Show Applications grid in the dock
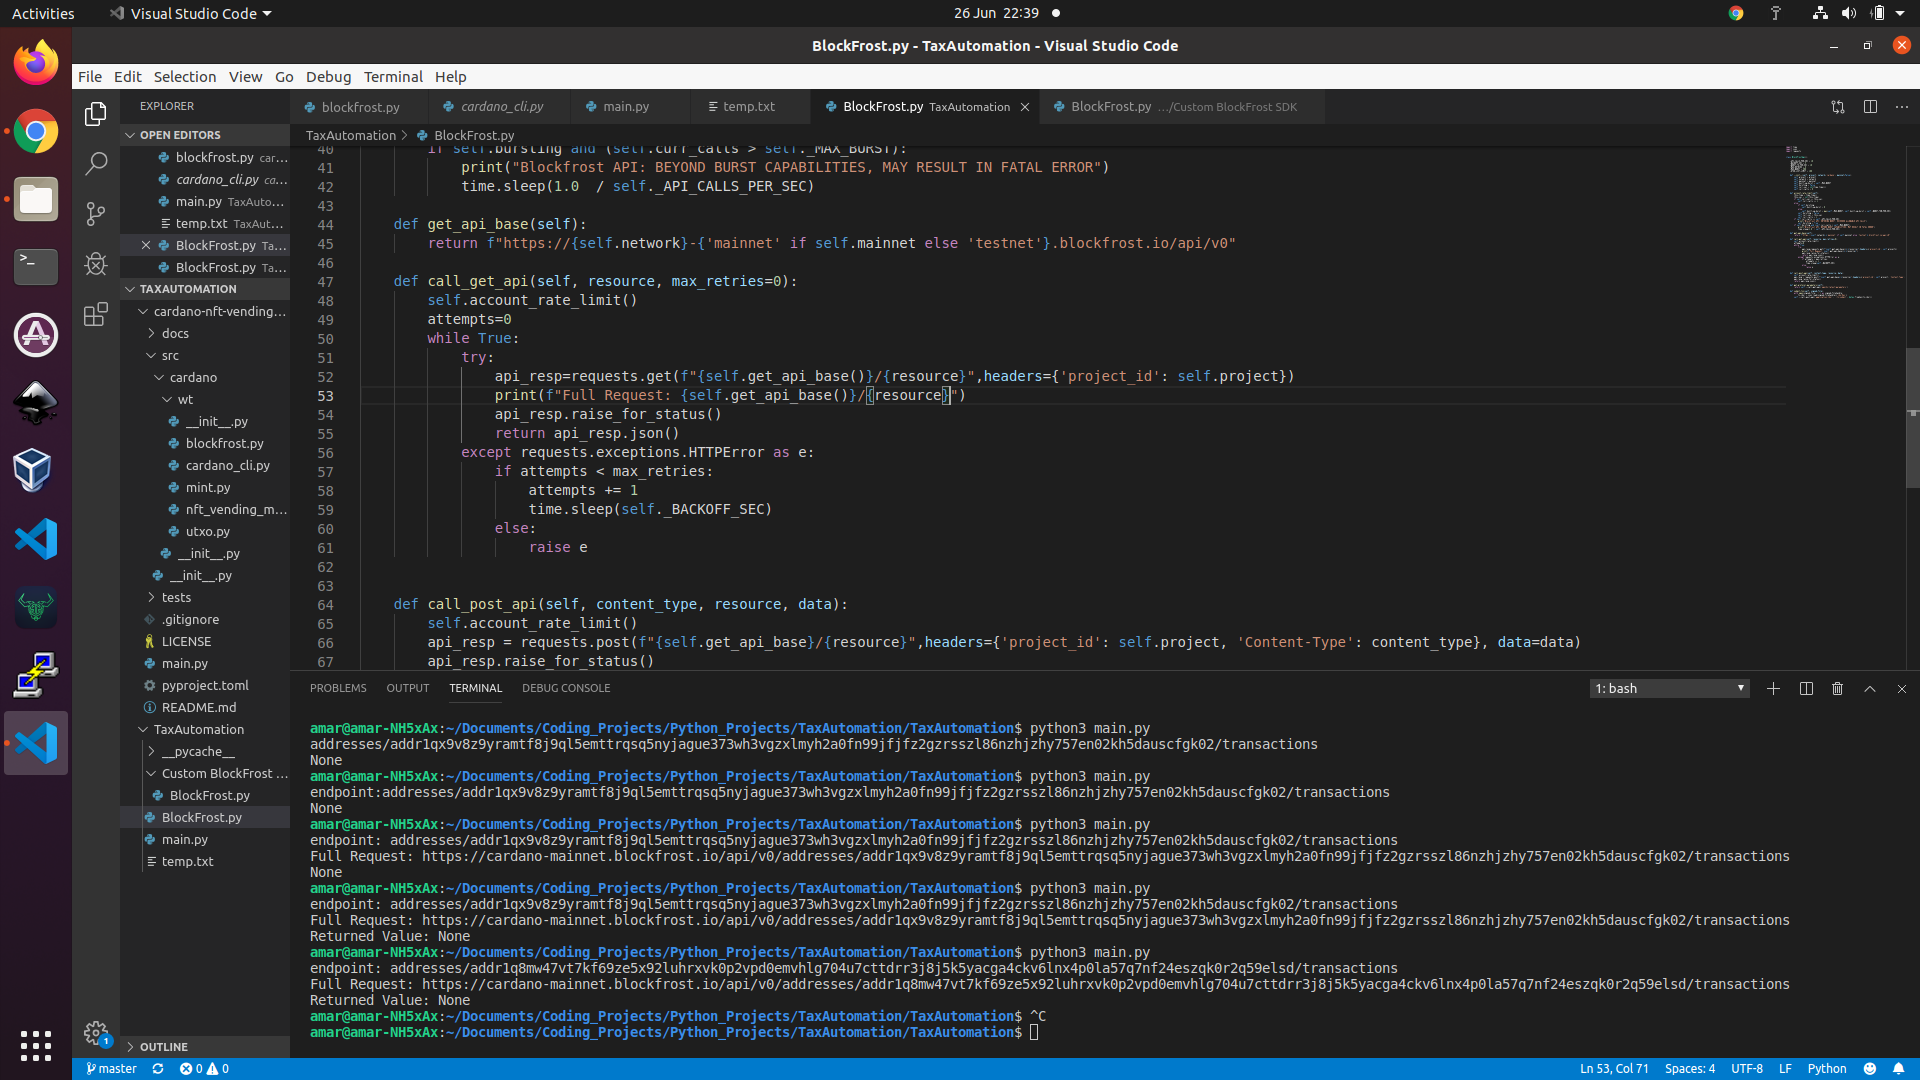1920x1080 pixels. click(x=36, y=1046)
